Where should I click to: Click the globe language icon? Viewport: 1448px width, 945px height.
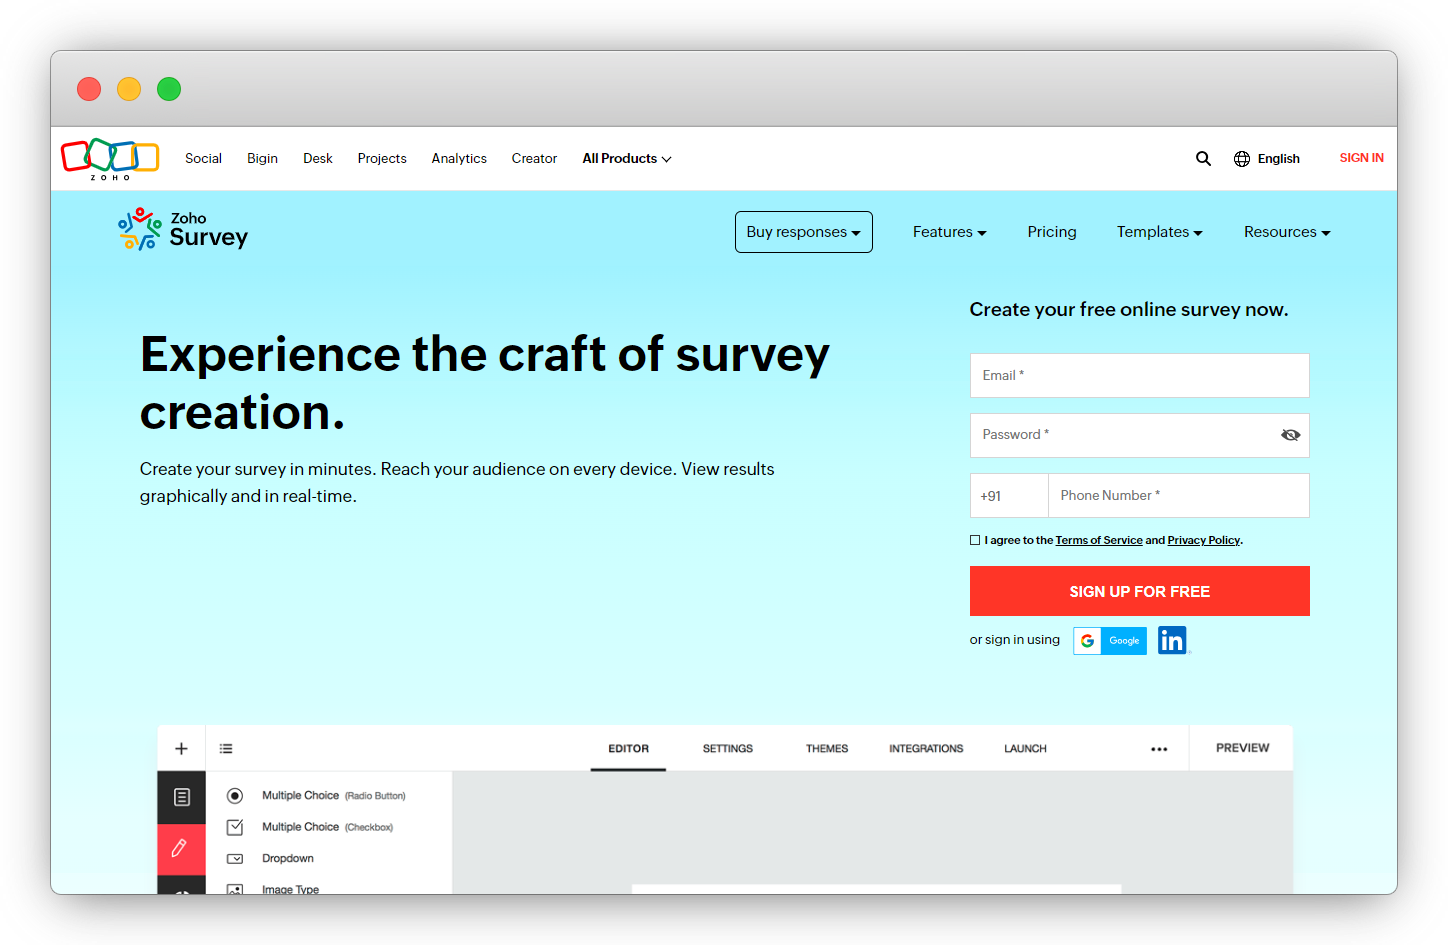(x=1242, y=159)
